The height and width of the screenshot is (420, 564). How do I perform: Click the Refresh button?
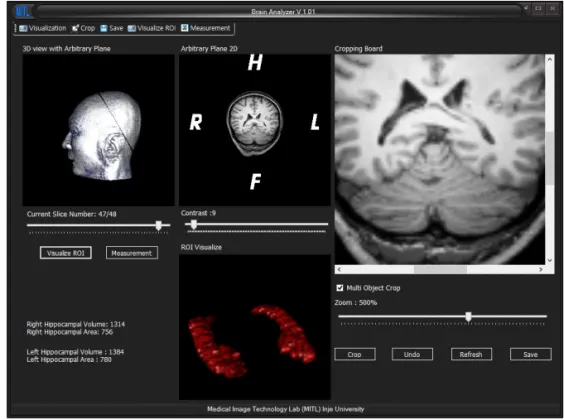471,355
